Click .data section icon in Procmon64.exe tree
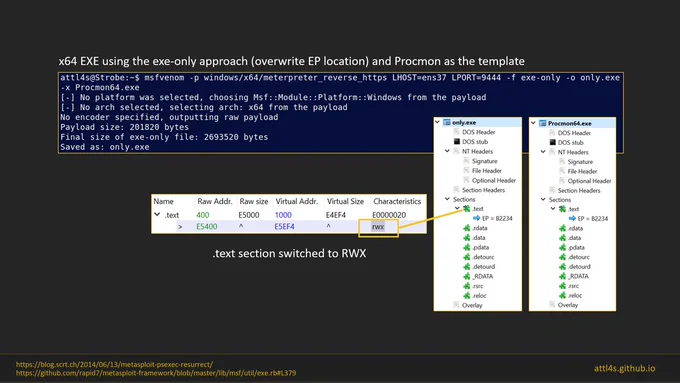The width and height of the screenshot is (680, 383). pos(562,238)
